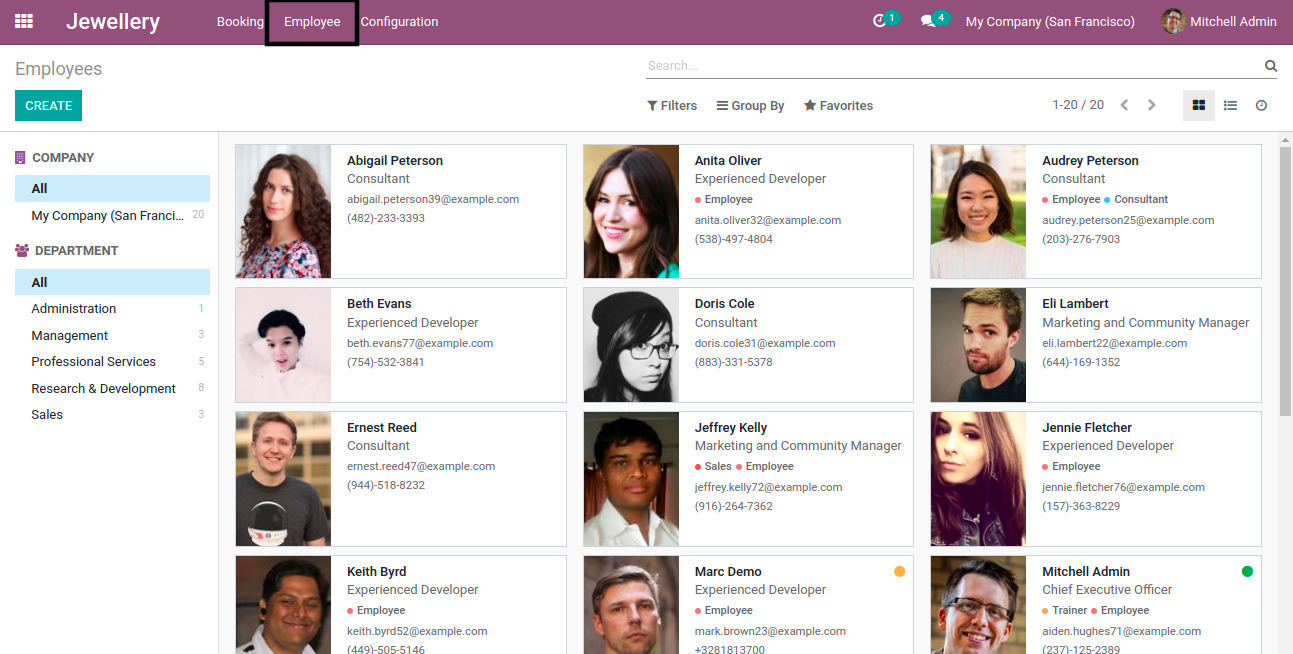This screenshot has height=654, width=1293.
Task: Switch to Kanban view
Action: 1199,105
